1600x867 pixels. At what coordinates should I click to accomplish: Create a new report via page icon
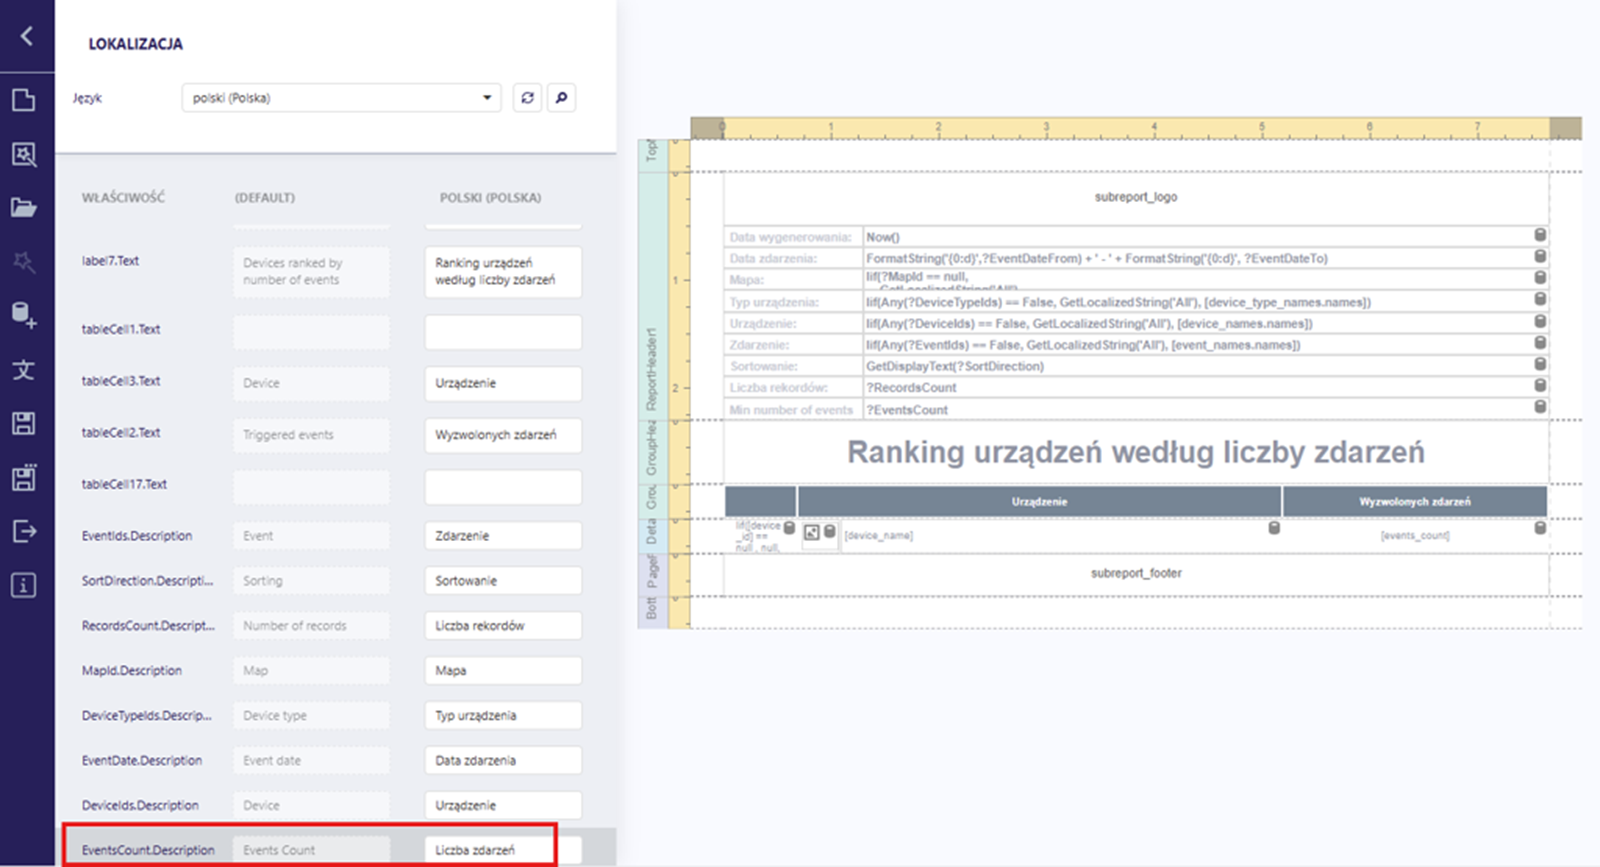click(24, 100)
